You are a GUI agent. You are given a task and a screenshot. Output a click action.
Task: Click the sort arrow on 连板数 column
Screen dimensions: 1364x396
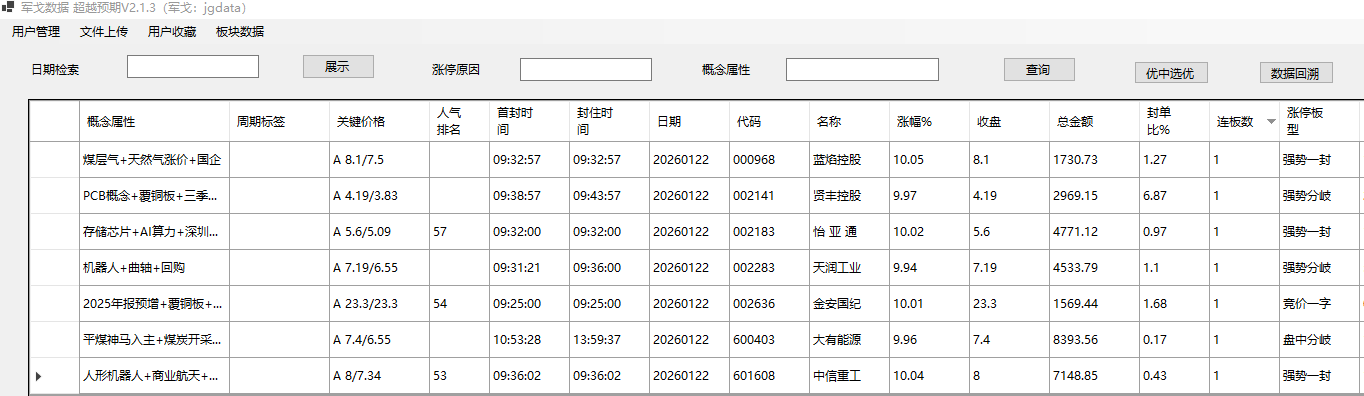click(x=1271, y=121)
